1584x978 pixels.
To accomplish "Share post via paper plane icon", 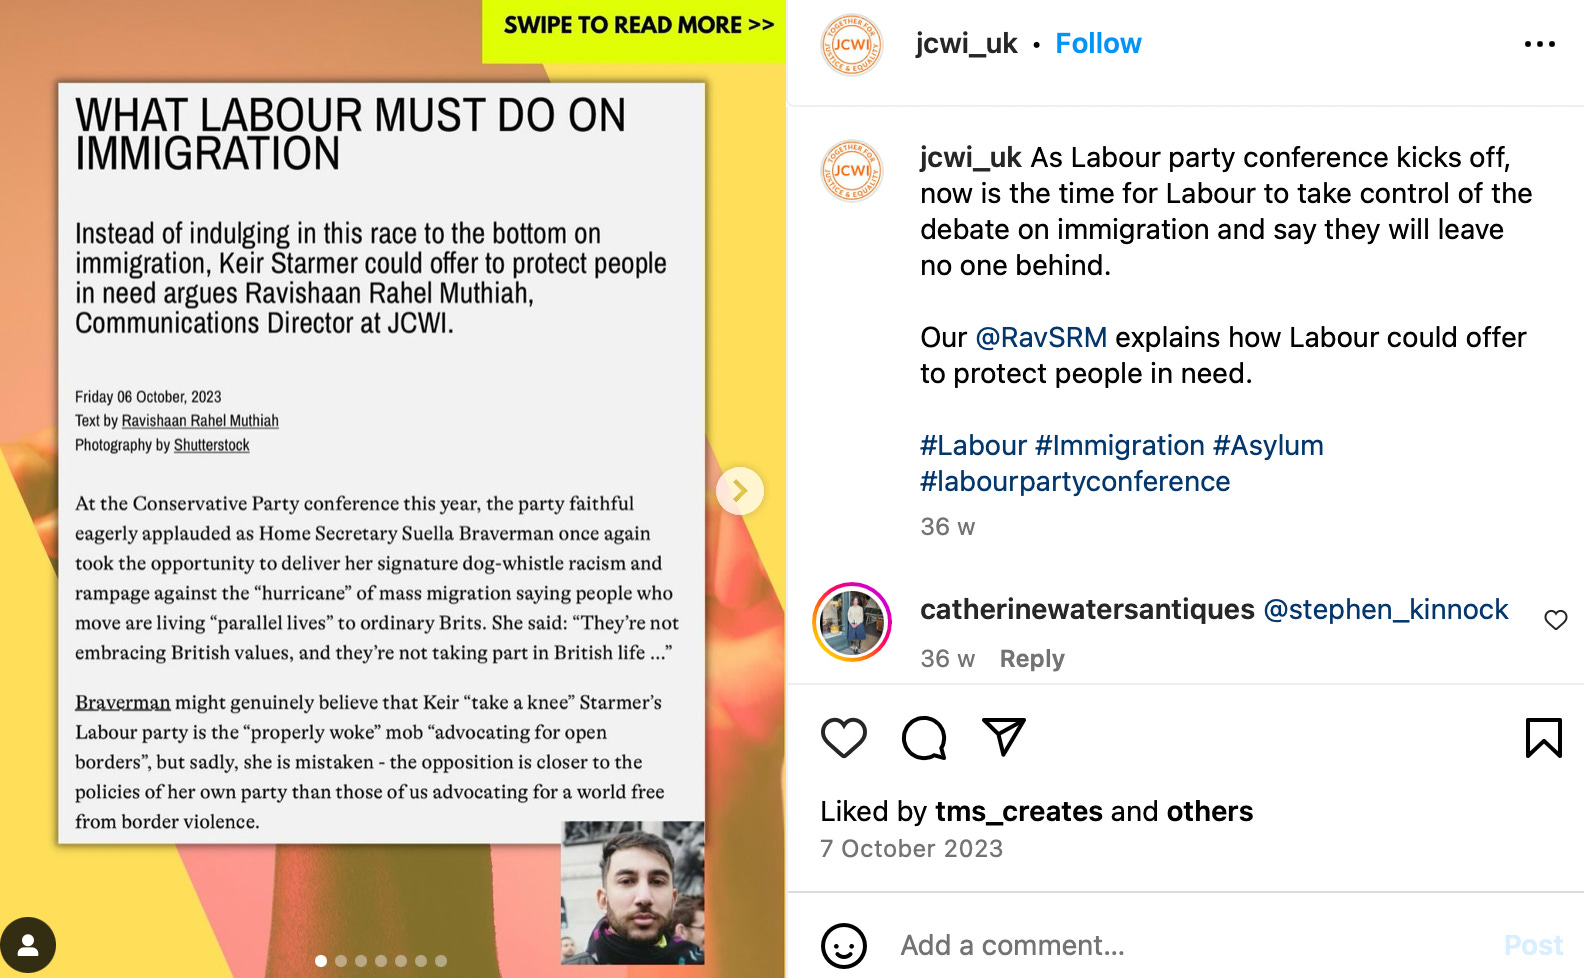I will pos(1004,737).
